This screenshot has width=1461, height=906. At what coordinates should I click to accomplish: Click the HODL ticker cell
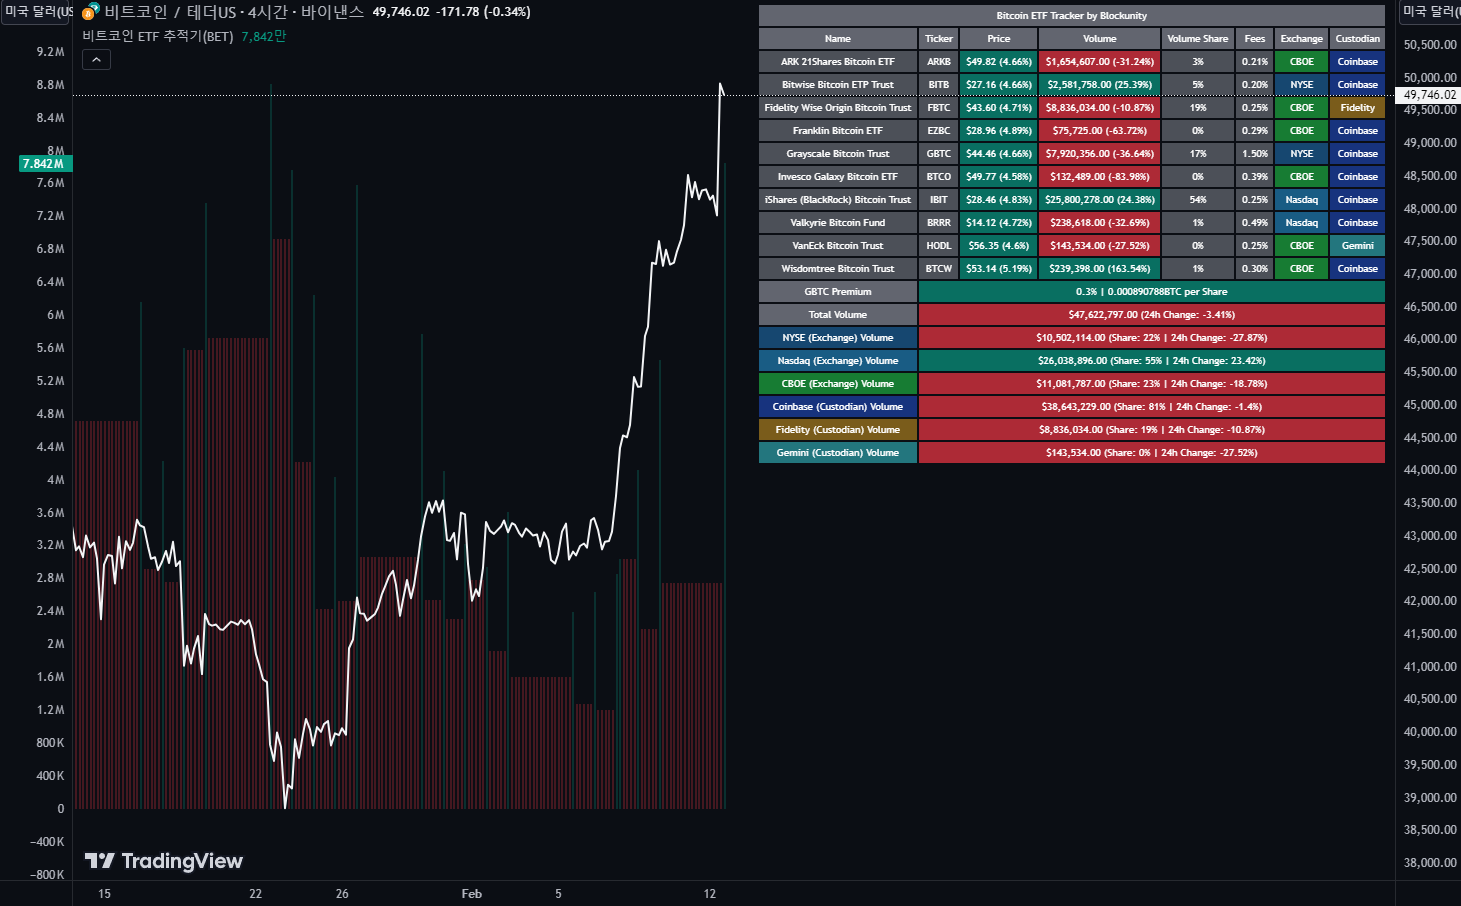(x=939, y=246)
